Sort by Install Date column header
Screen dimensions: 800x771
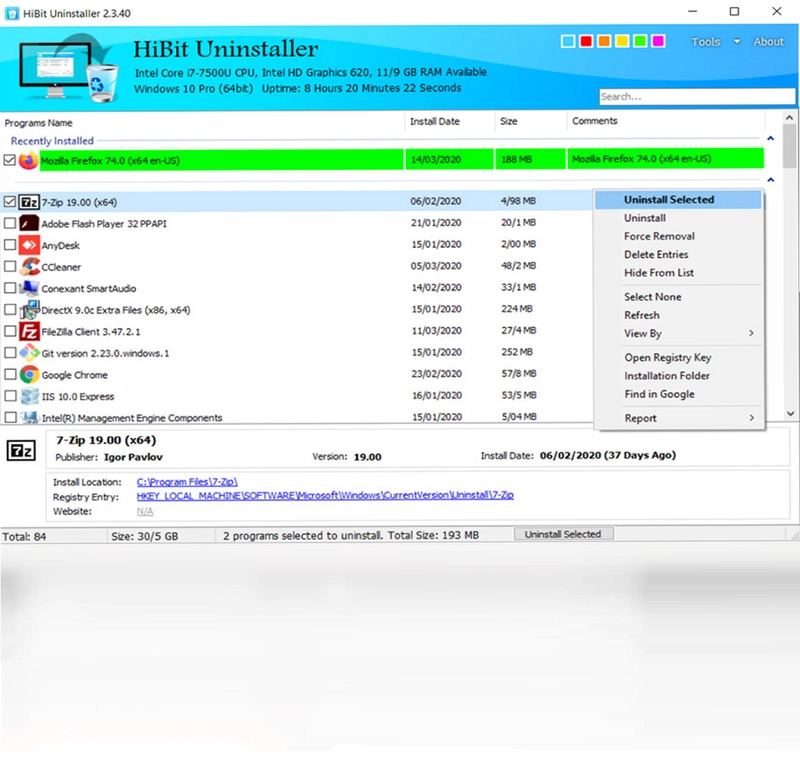tap(435, 121)
